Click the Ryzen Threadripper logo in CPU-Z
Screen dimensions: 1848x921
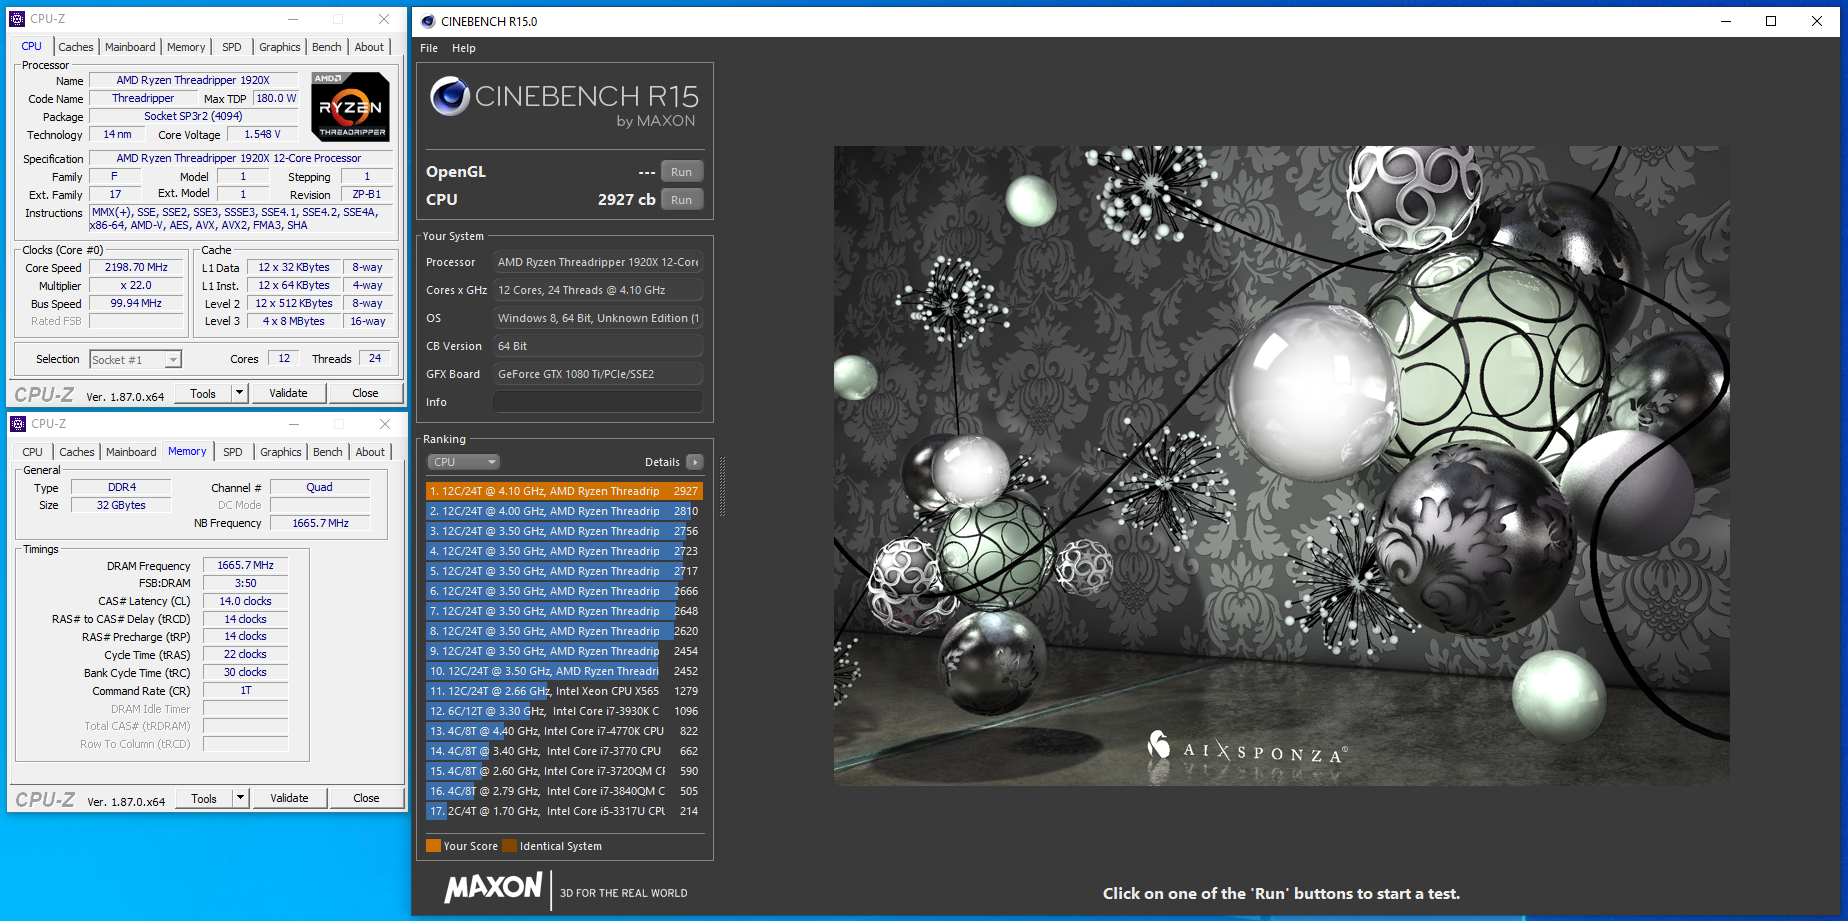[350, 106]
